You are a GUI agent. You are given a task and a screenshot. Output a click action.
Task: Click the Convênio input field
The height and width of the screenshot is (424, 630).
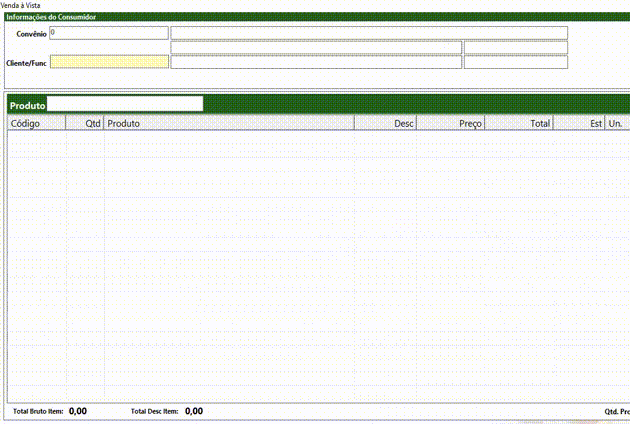(x=108, y=33)
